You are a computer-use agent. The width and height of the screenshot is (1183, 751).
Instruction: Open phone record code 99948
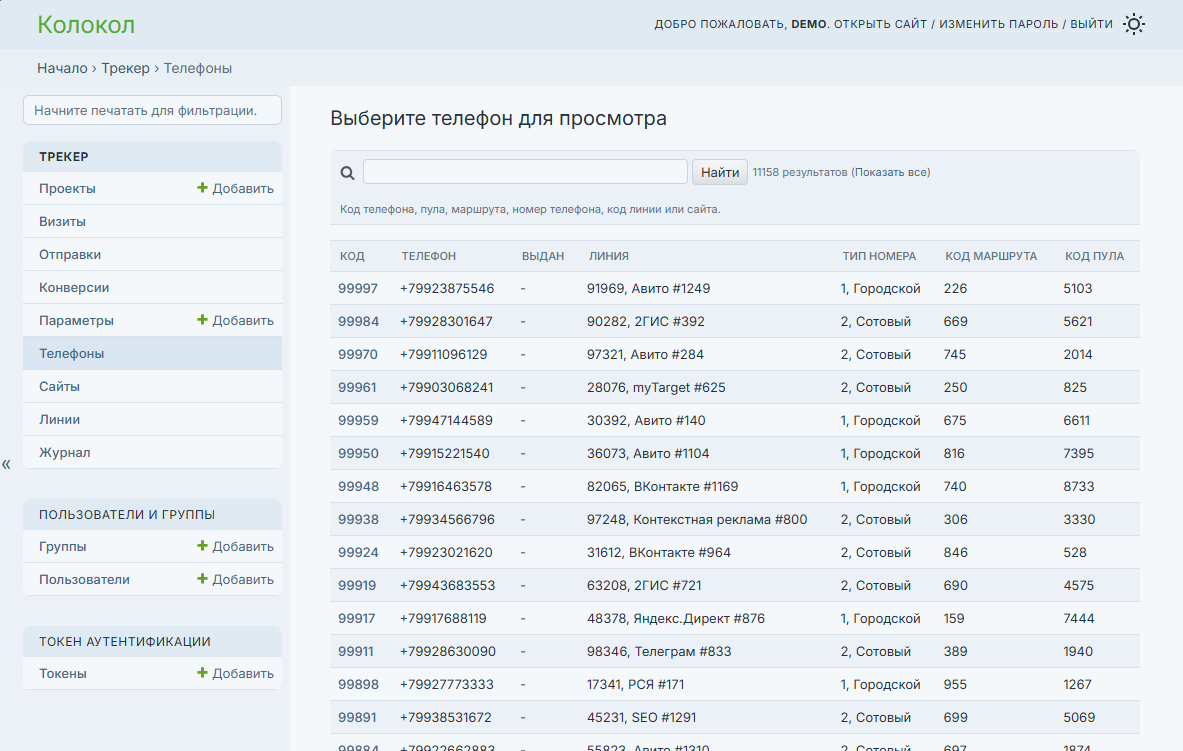tap(358, 487)
